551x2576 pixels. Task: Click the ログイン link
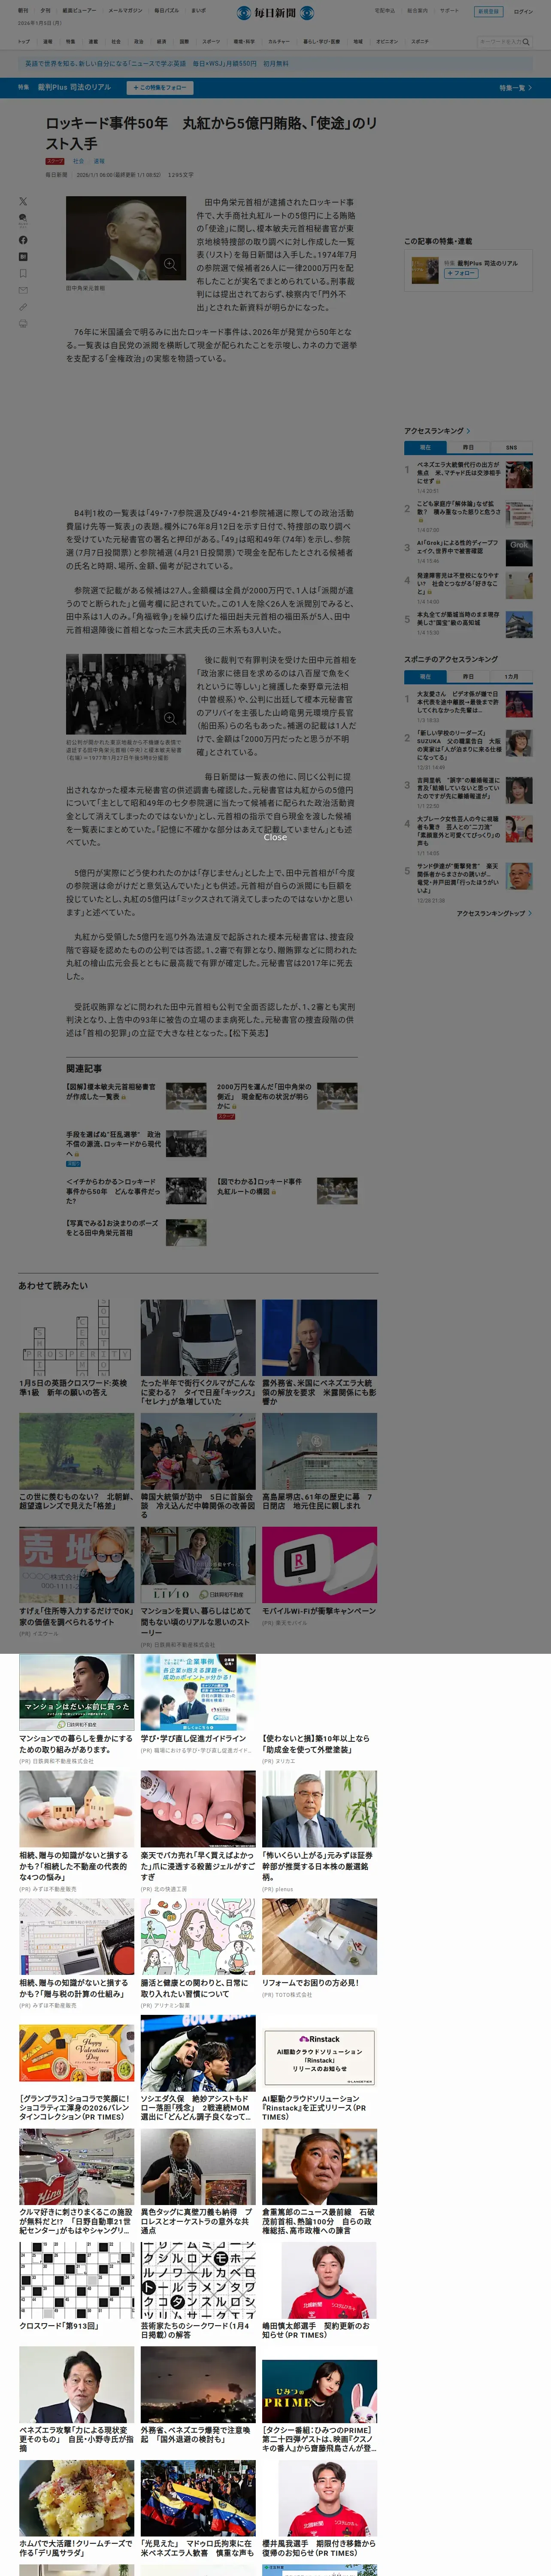[x=523, y=11]
